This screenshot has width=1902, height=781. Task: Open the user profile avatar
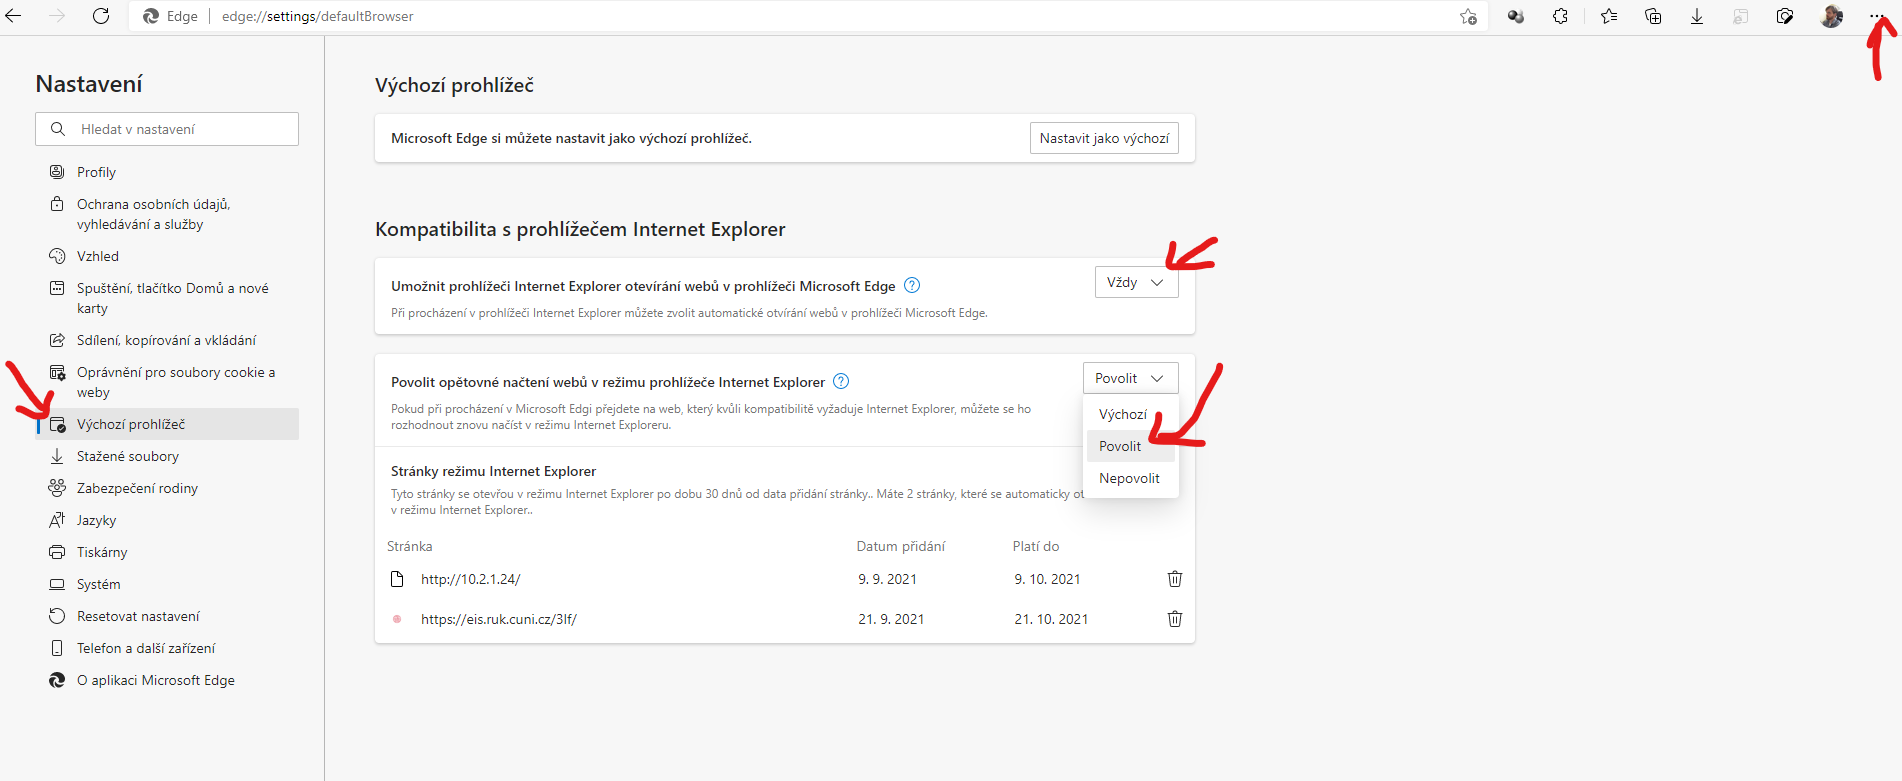(1832, 16)
